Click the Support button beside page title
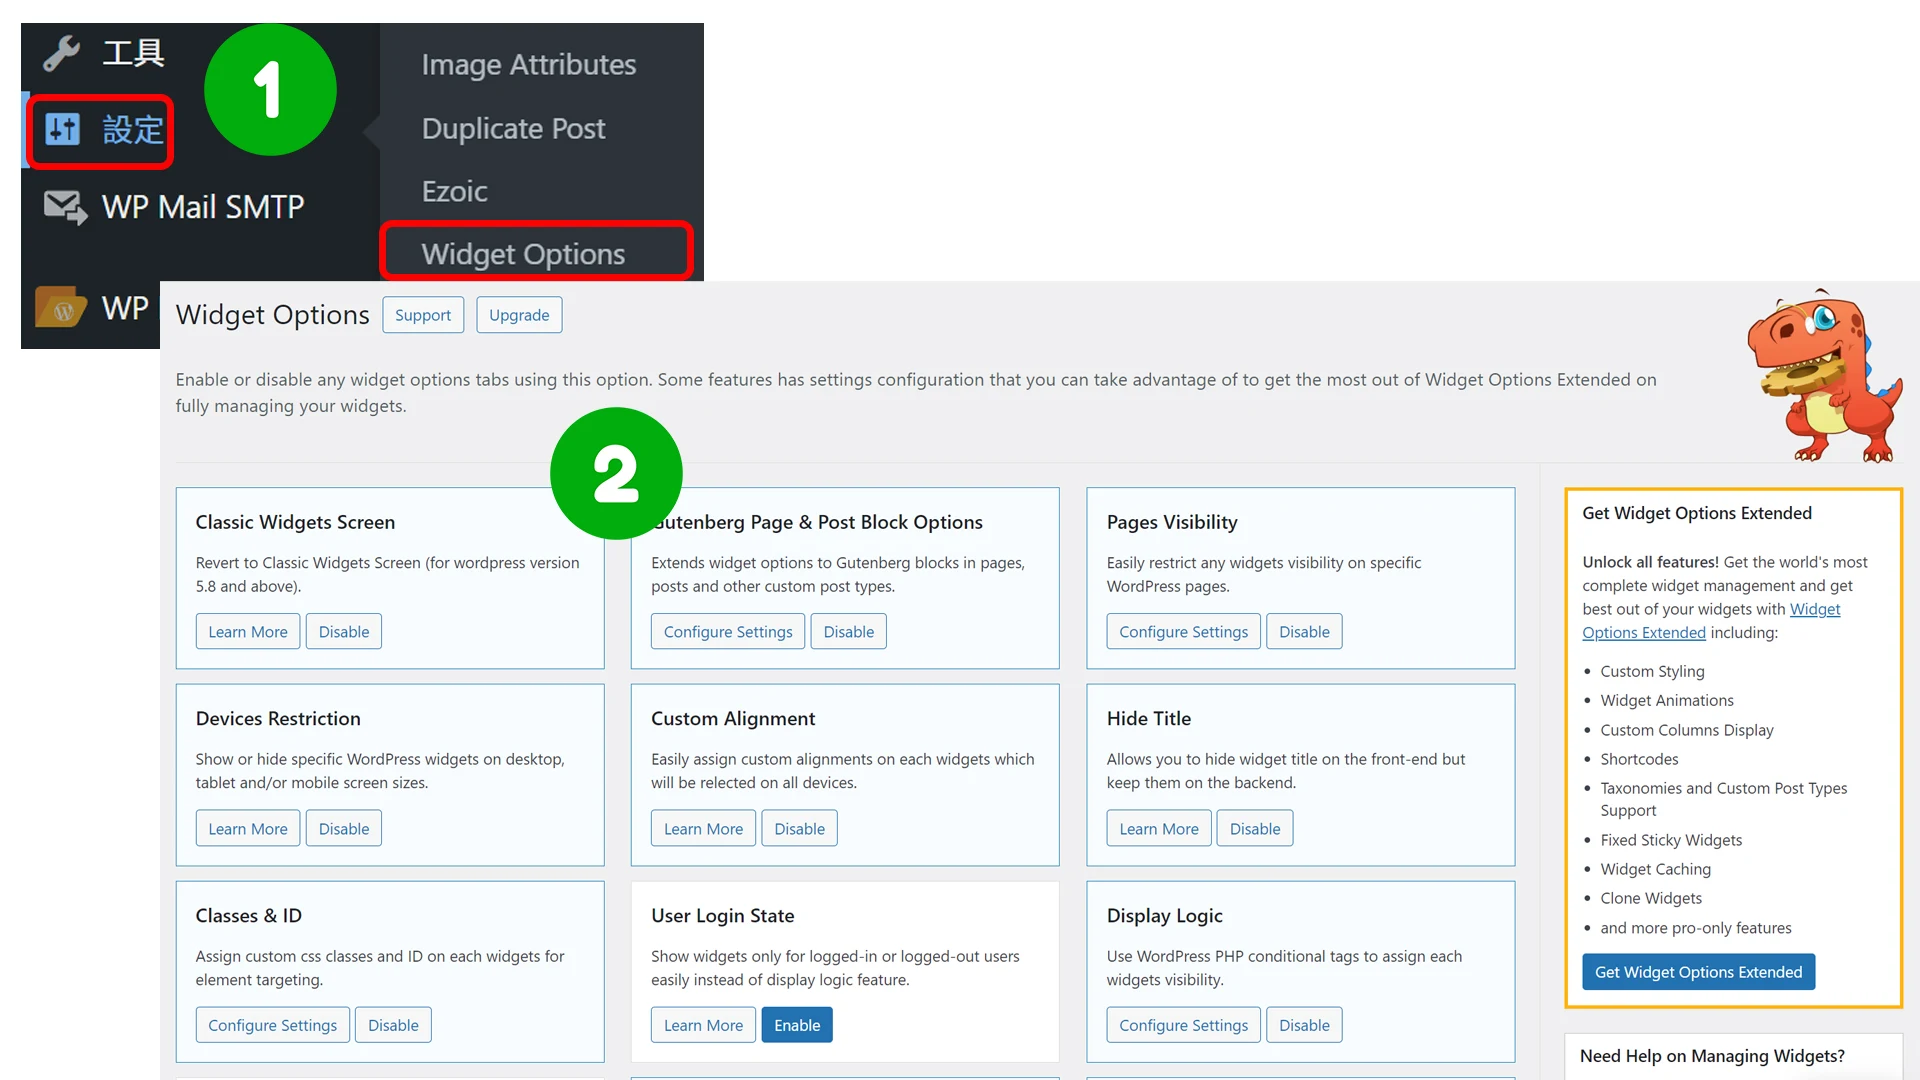Viewport: 1920px width, 1080px height. click(x=423, y=315)
